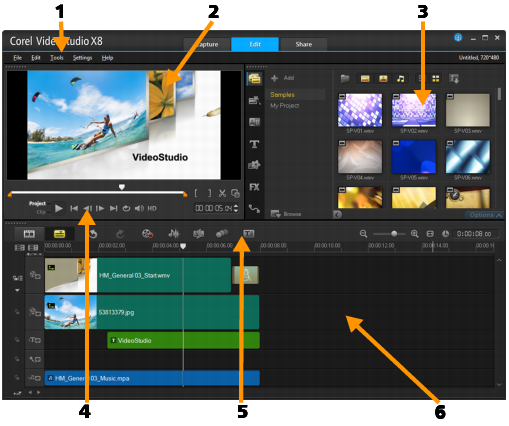Click the zoom in magnifier icon
Viewport: 509px width, 426px height.
[414, 234]
